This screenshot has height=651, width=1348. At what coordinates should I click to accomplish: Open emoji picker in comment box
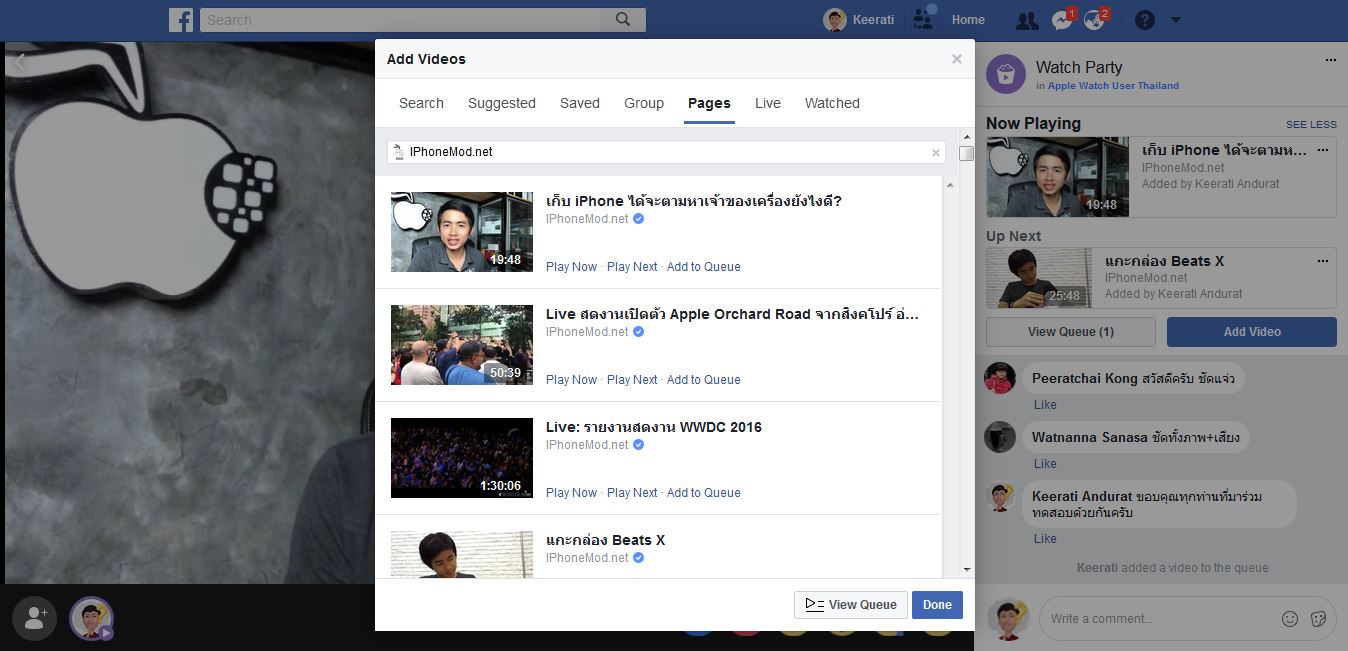coord(1290,619)
